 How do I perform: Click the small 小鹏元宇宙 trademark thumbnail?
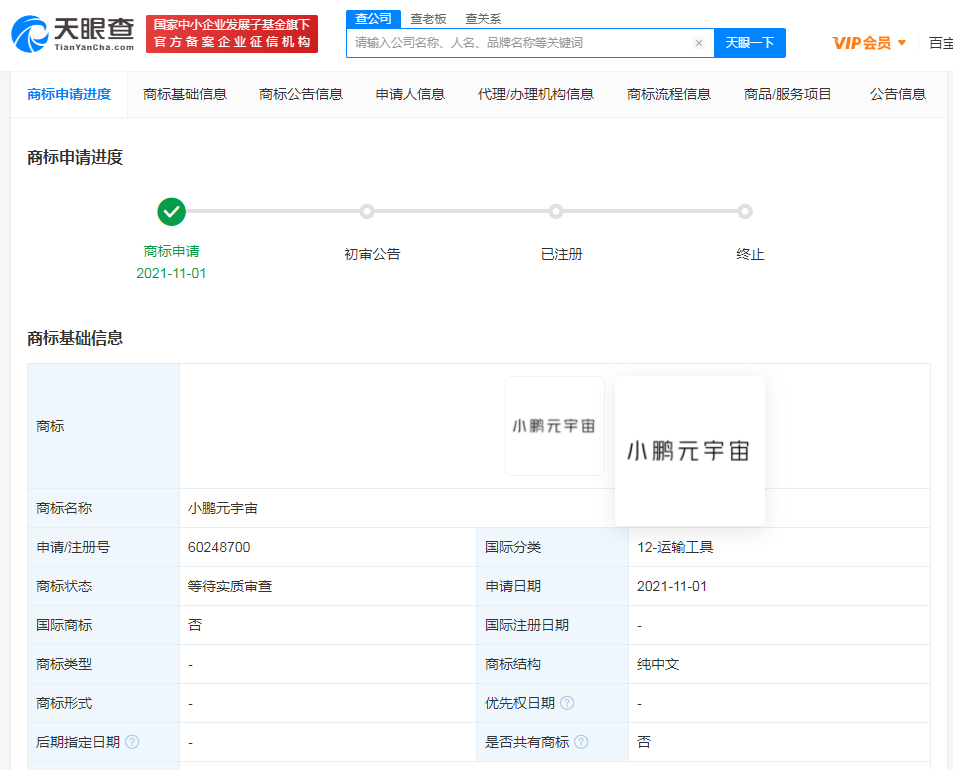(x=555, y=426)
